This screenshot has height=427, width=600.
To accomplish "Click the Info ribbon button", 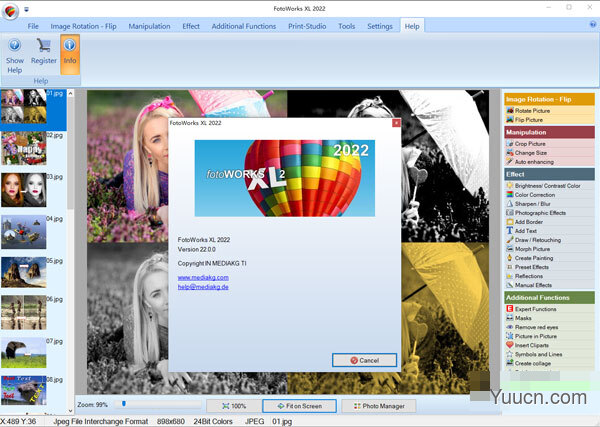I will pos(70,54).
